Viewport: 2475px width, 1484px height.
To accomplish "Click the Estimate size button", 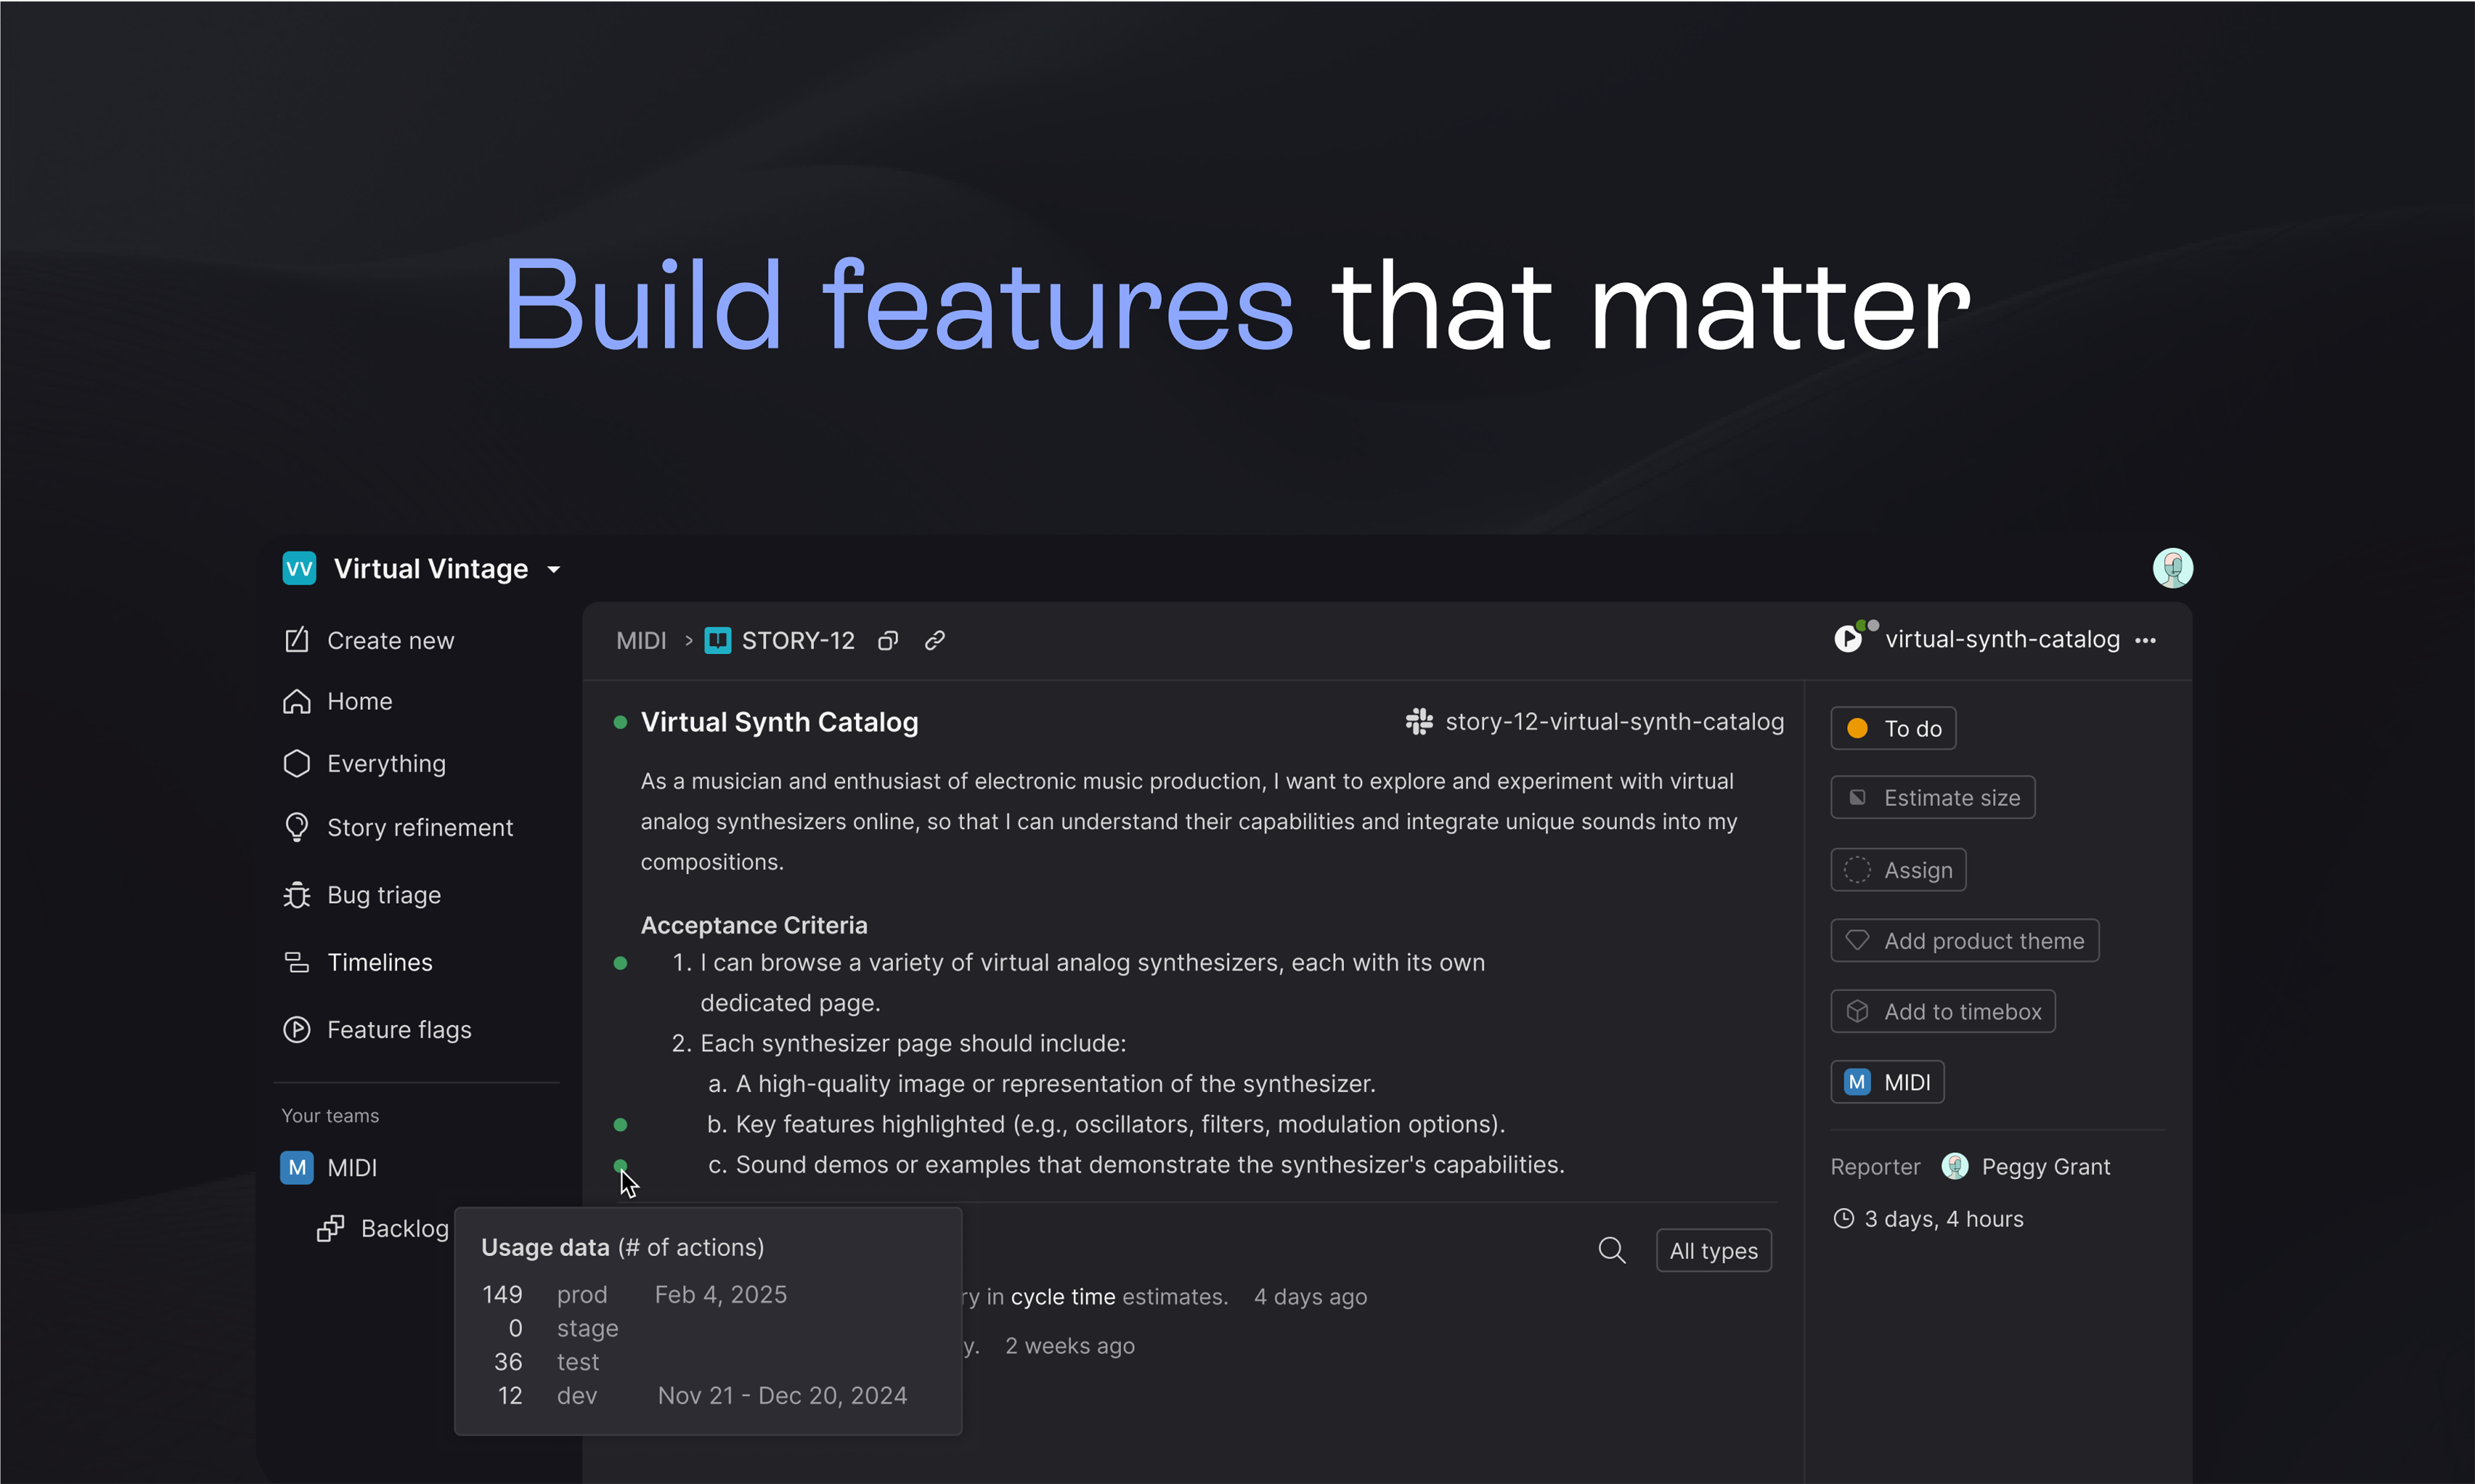I will click(x=1932, y=797).
